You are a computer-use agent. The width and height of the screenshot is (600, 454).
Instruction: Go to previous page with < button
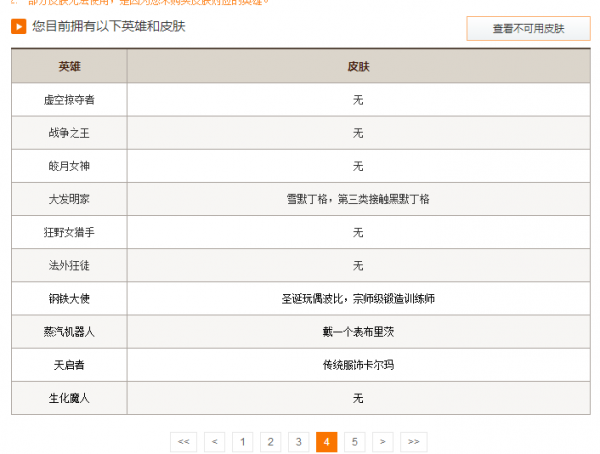coord(215,442)
